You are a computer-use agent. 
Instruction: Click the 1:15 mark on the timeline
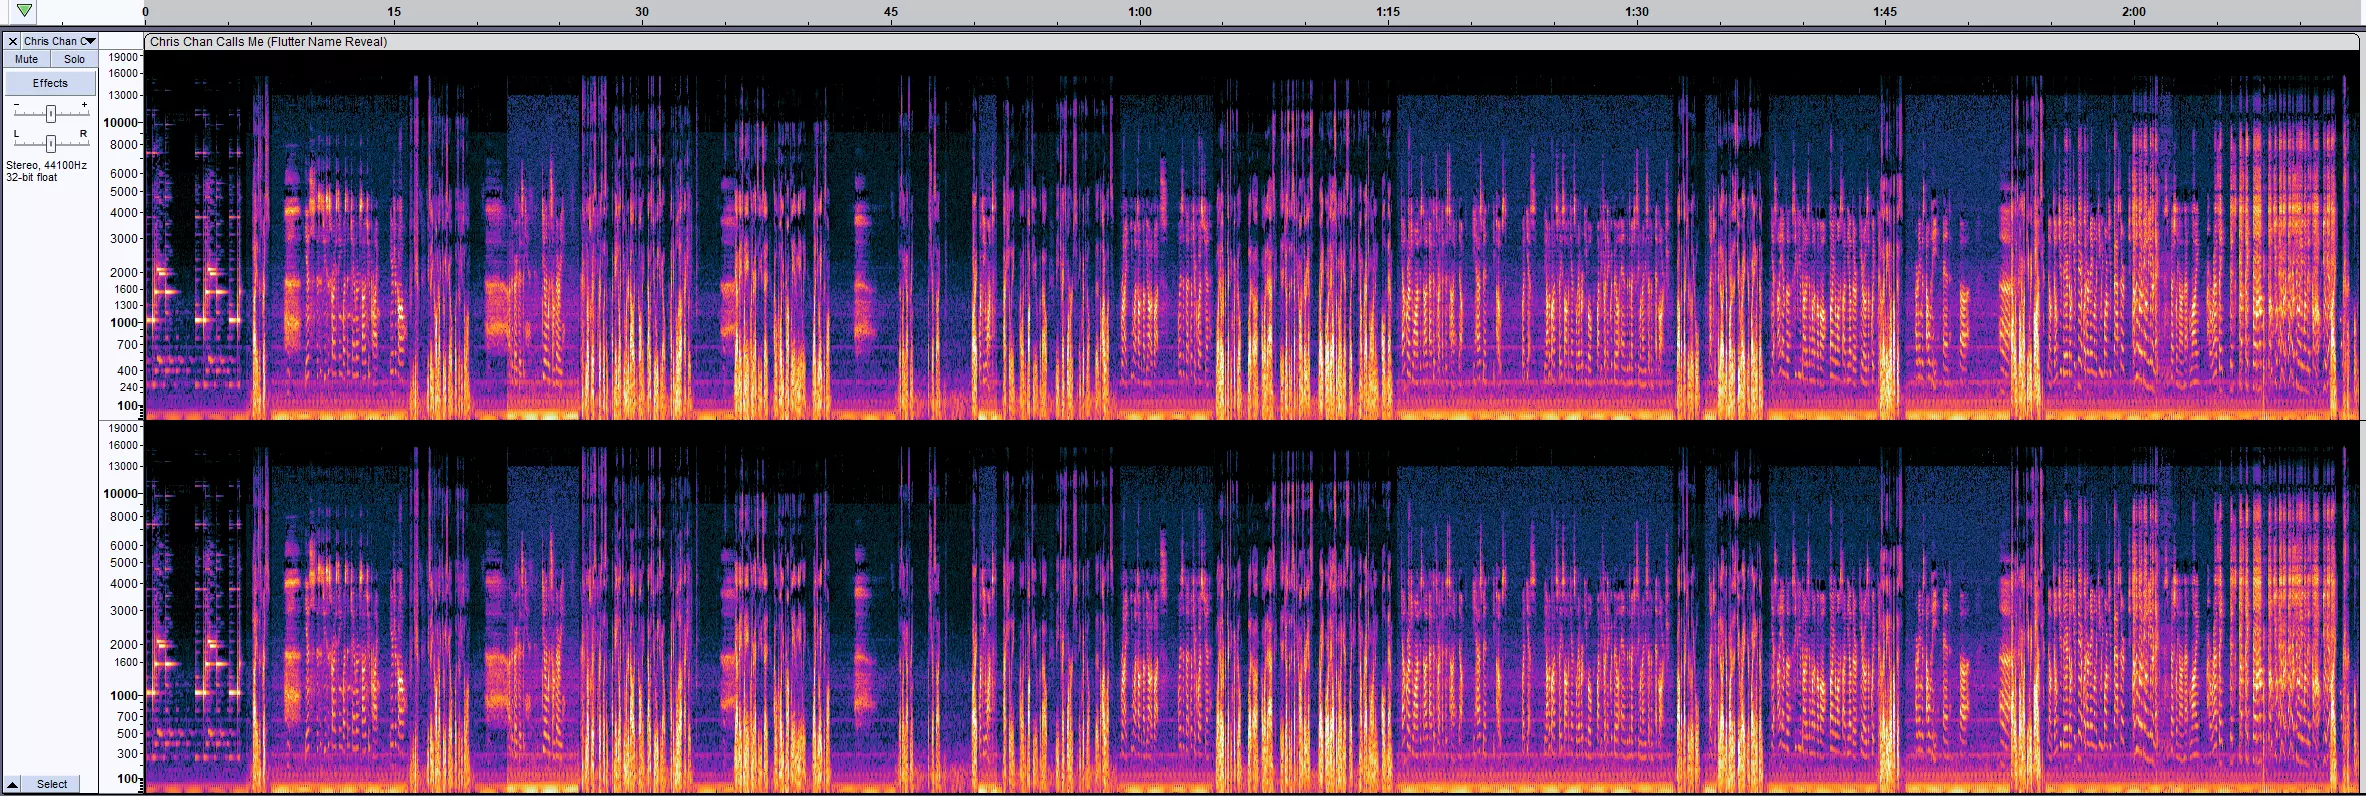coord(1388,12)
